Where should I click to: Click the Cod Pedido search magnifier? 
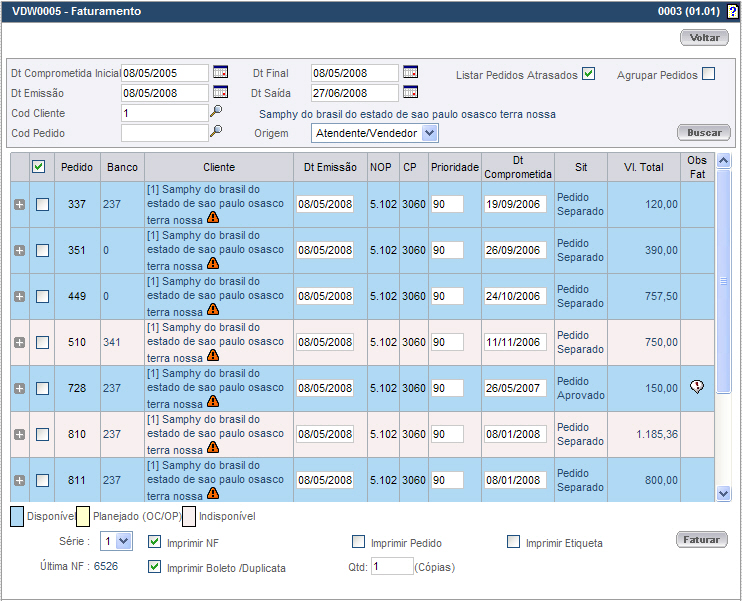tap(216, 133)
